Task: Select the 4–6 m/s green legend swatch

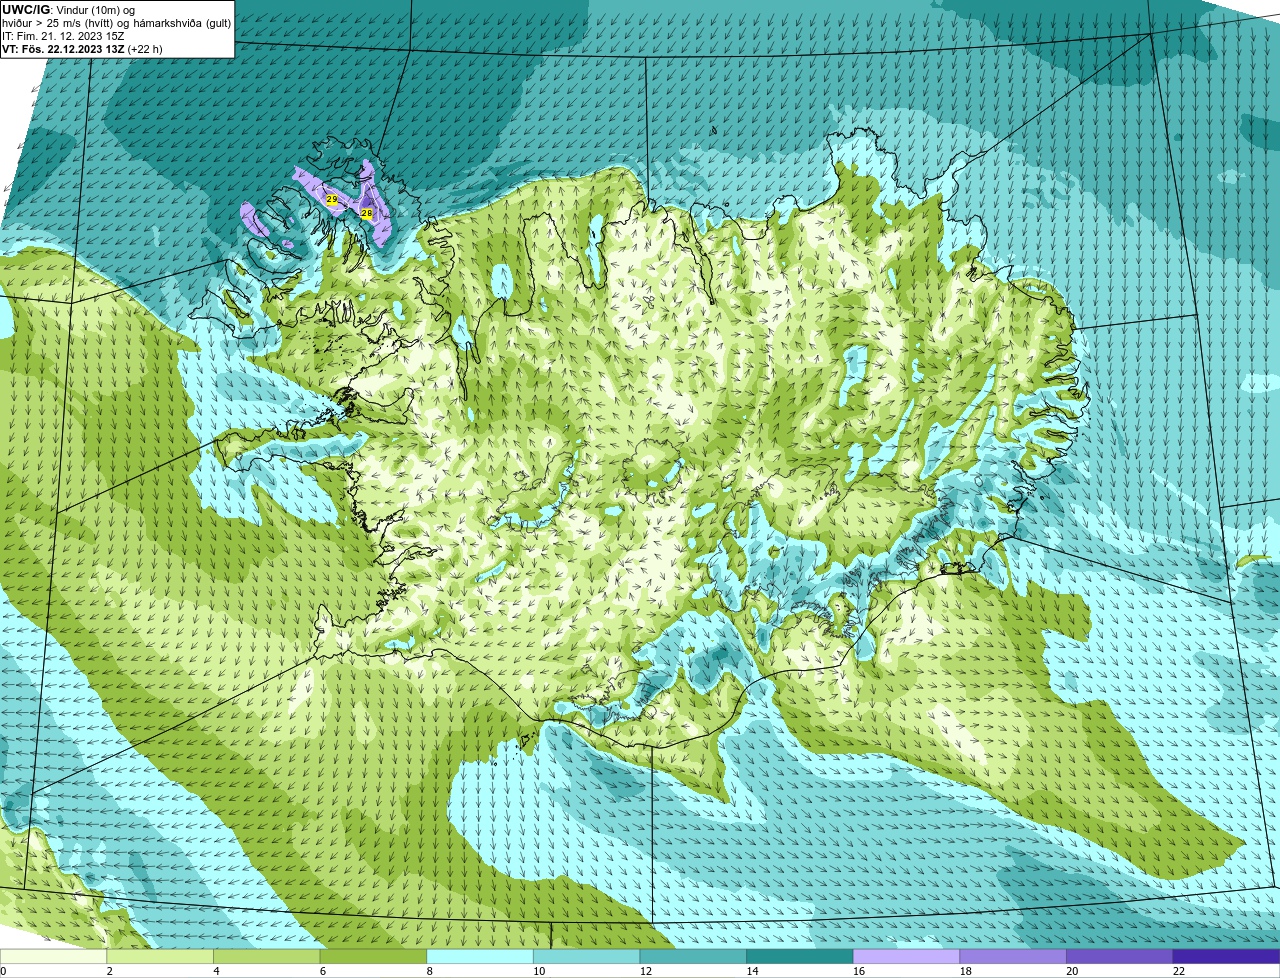Action: [x=267, y=956]
